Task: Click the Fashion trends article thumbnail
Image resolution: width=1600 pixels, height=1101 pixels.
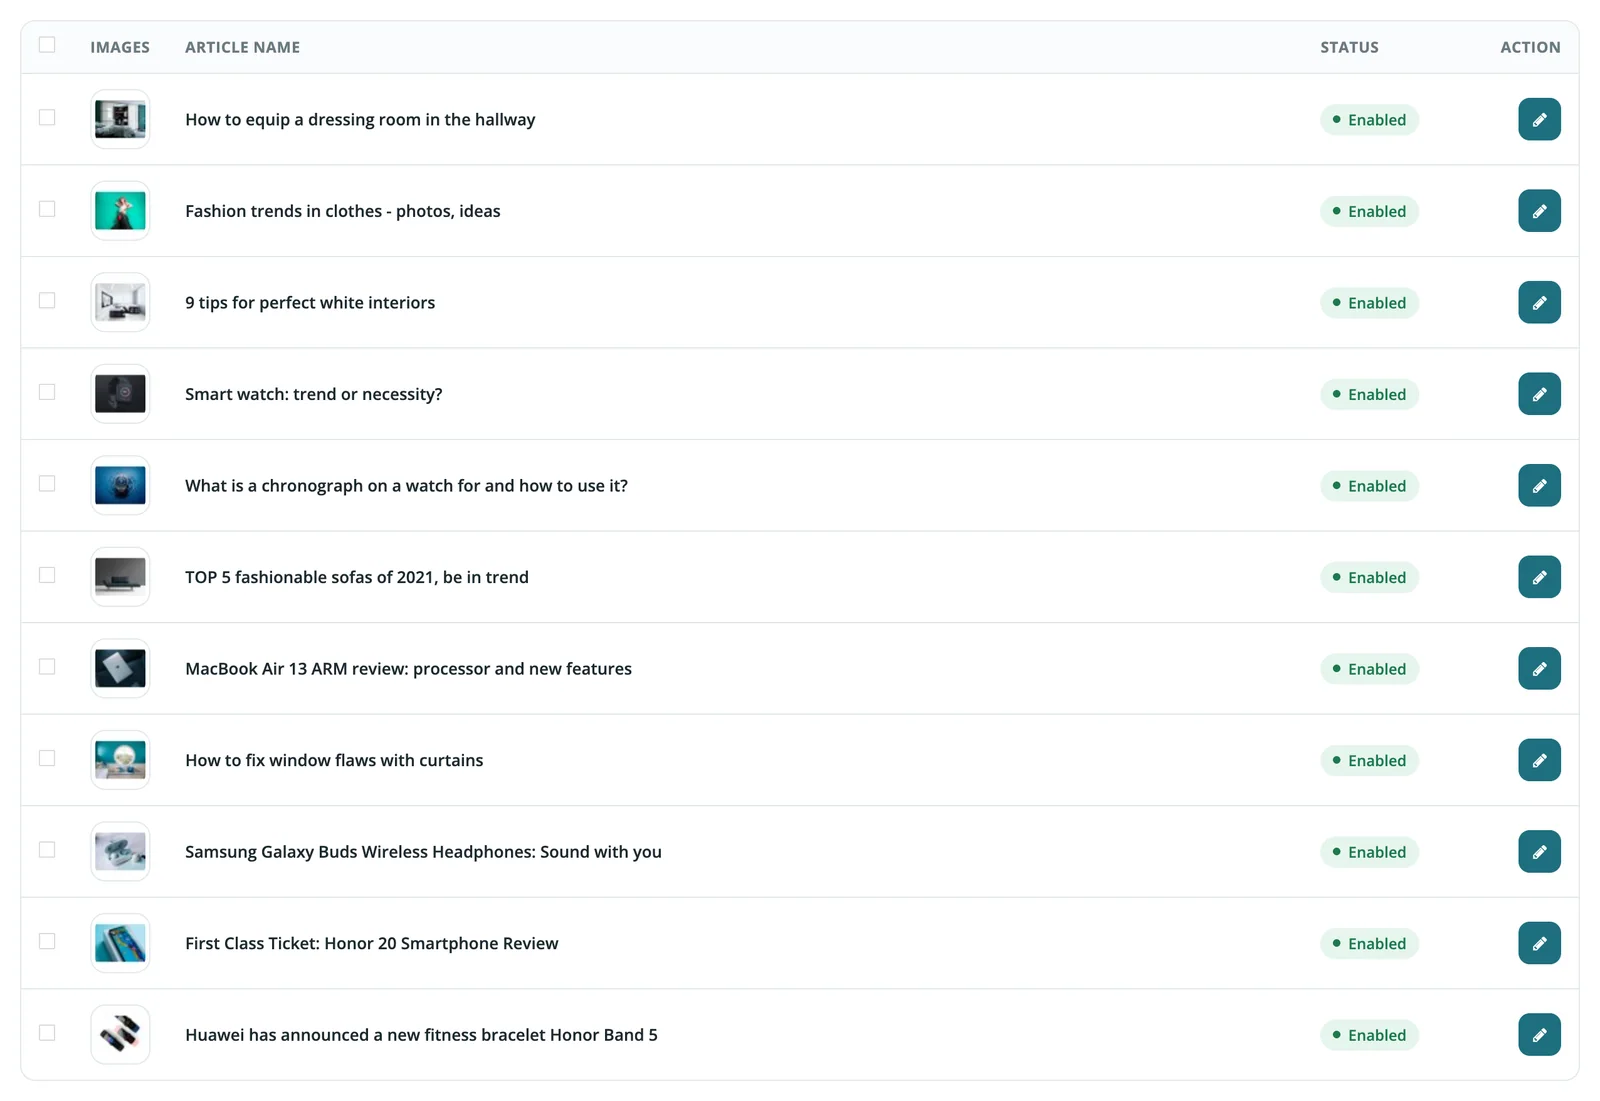Action: 120,211
